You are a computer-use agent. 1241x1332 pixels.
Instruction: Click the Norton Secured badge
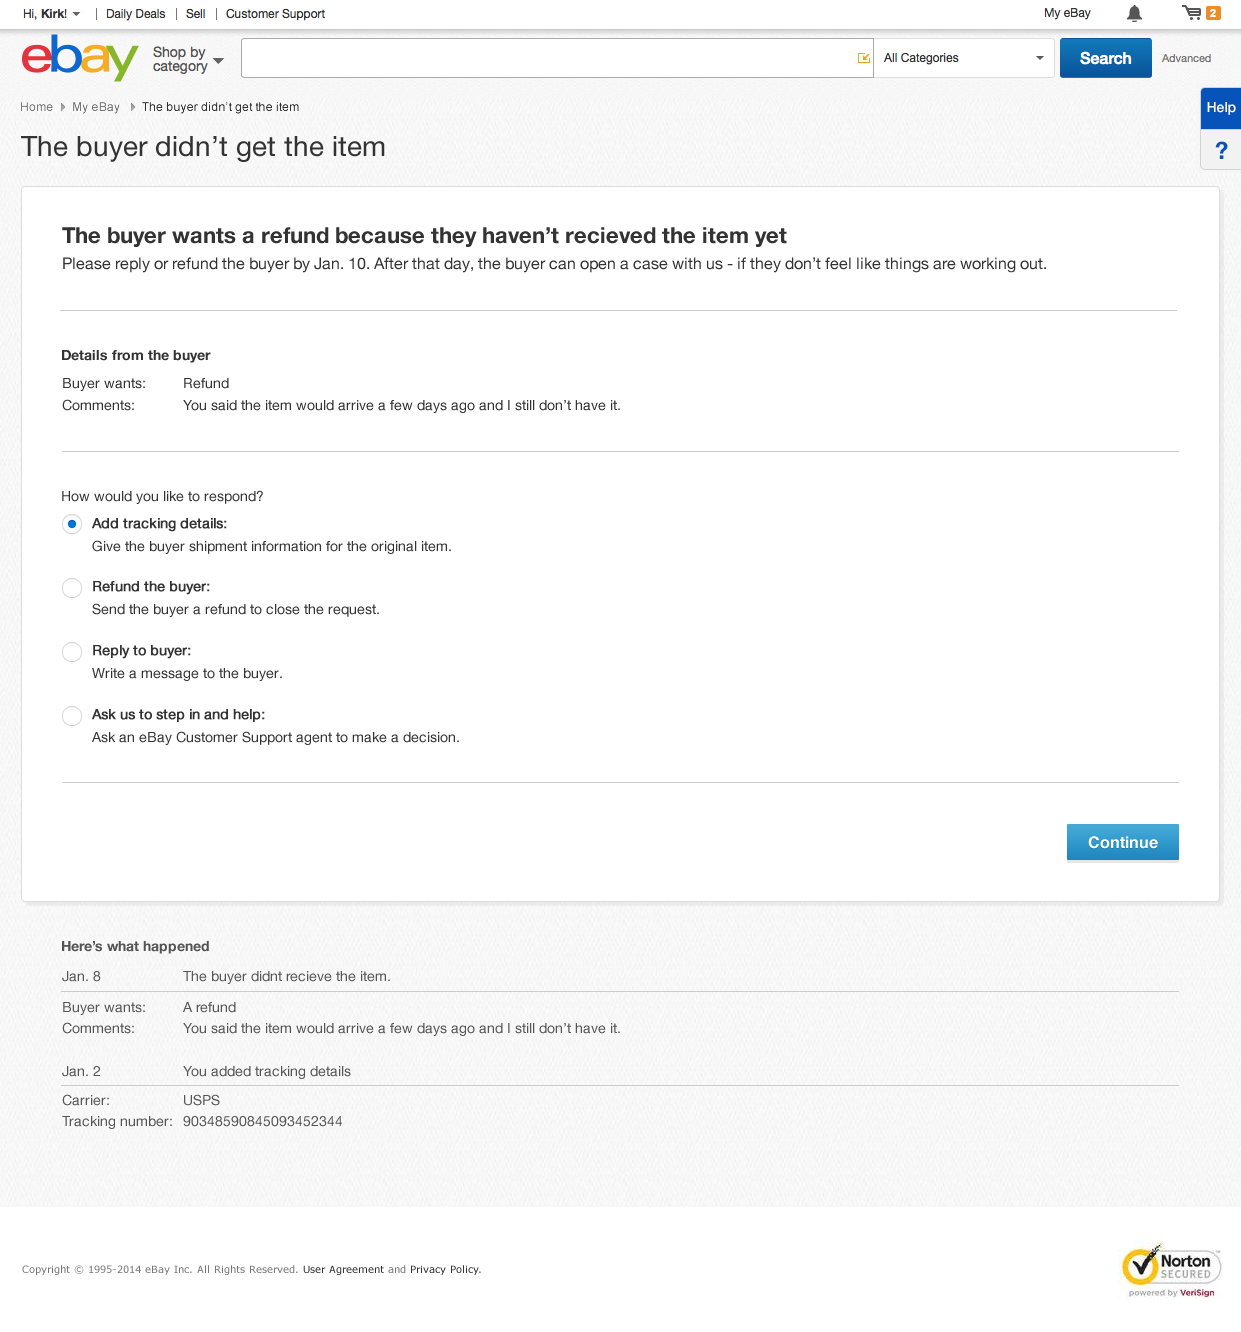(x=1171, y=1271)
